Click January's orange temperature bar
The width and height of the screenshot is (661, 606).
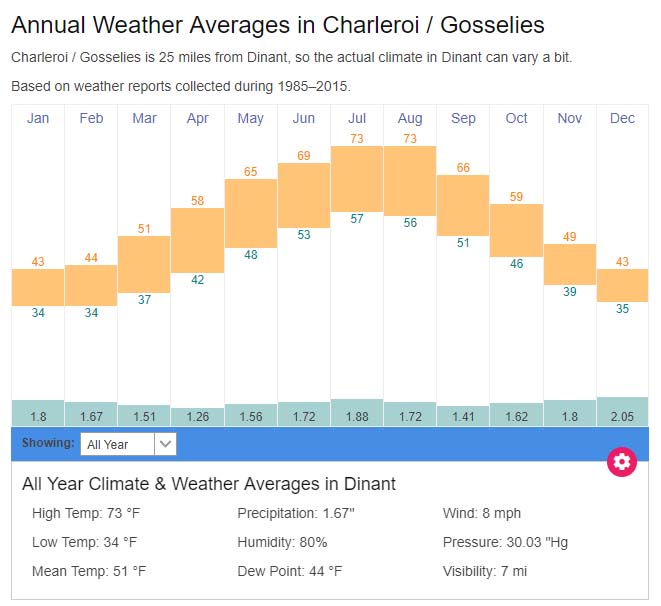pyautogui.click(x=38, y=287)
